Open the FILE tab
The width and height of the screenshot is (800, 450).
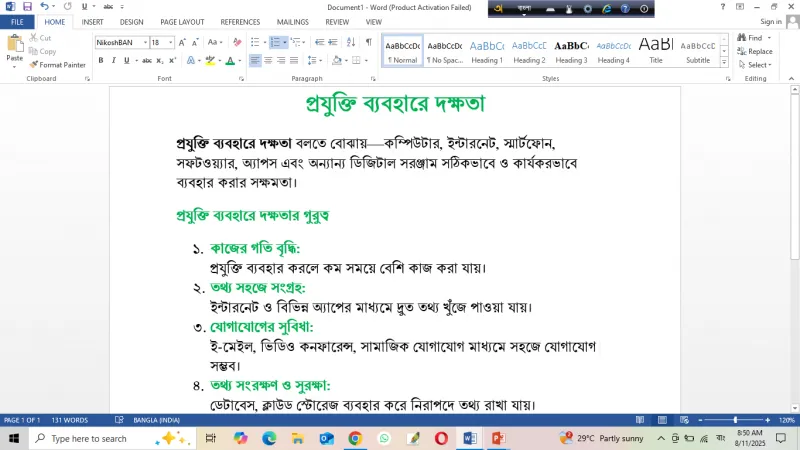point(17,22)
